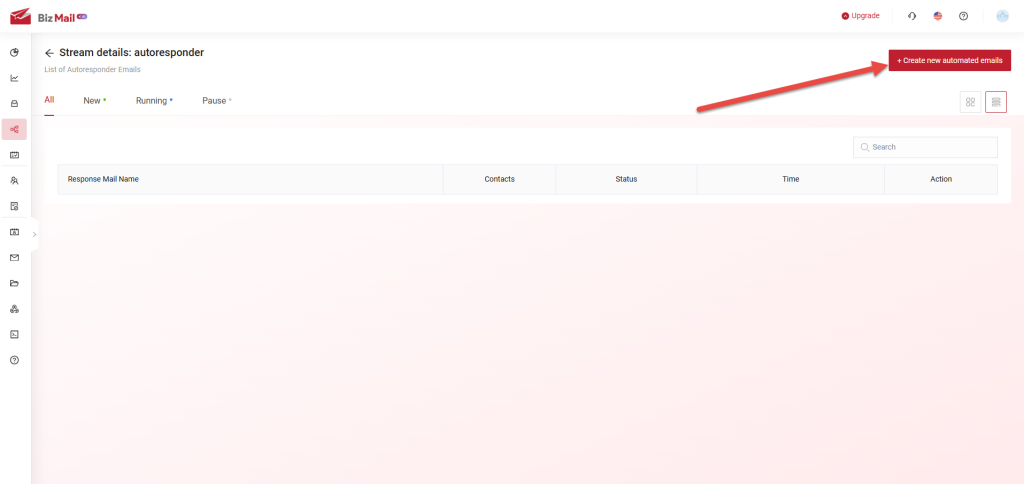The image size is (1024, 484).
Task: Click Create new automated emails button
Action: tap(949, 61)
